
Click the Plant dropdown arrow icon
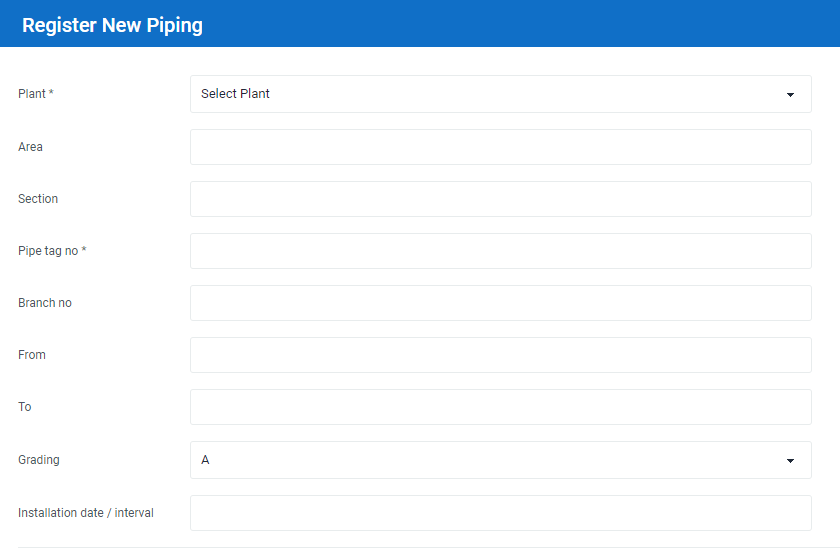click(790, 95)
